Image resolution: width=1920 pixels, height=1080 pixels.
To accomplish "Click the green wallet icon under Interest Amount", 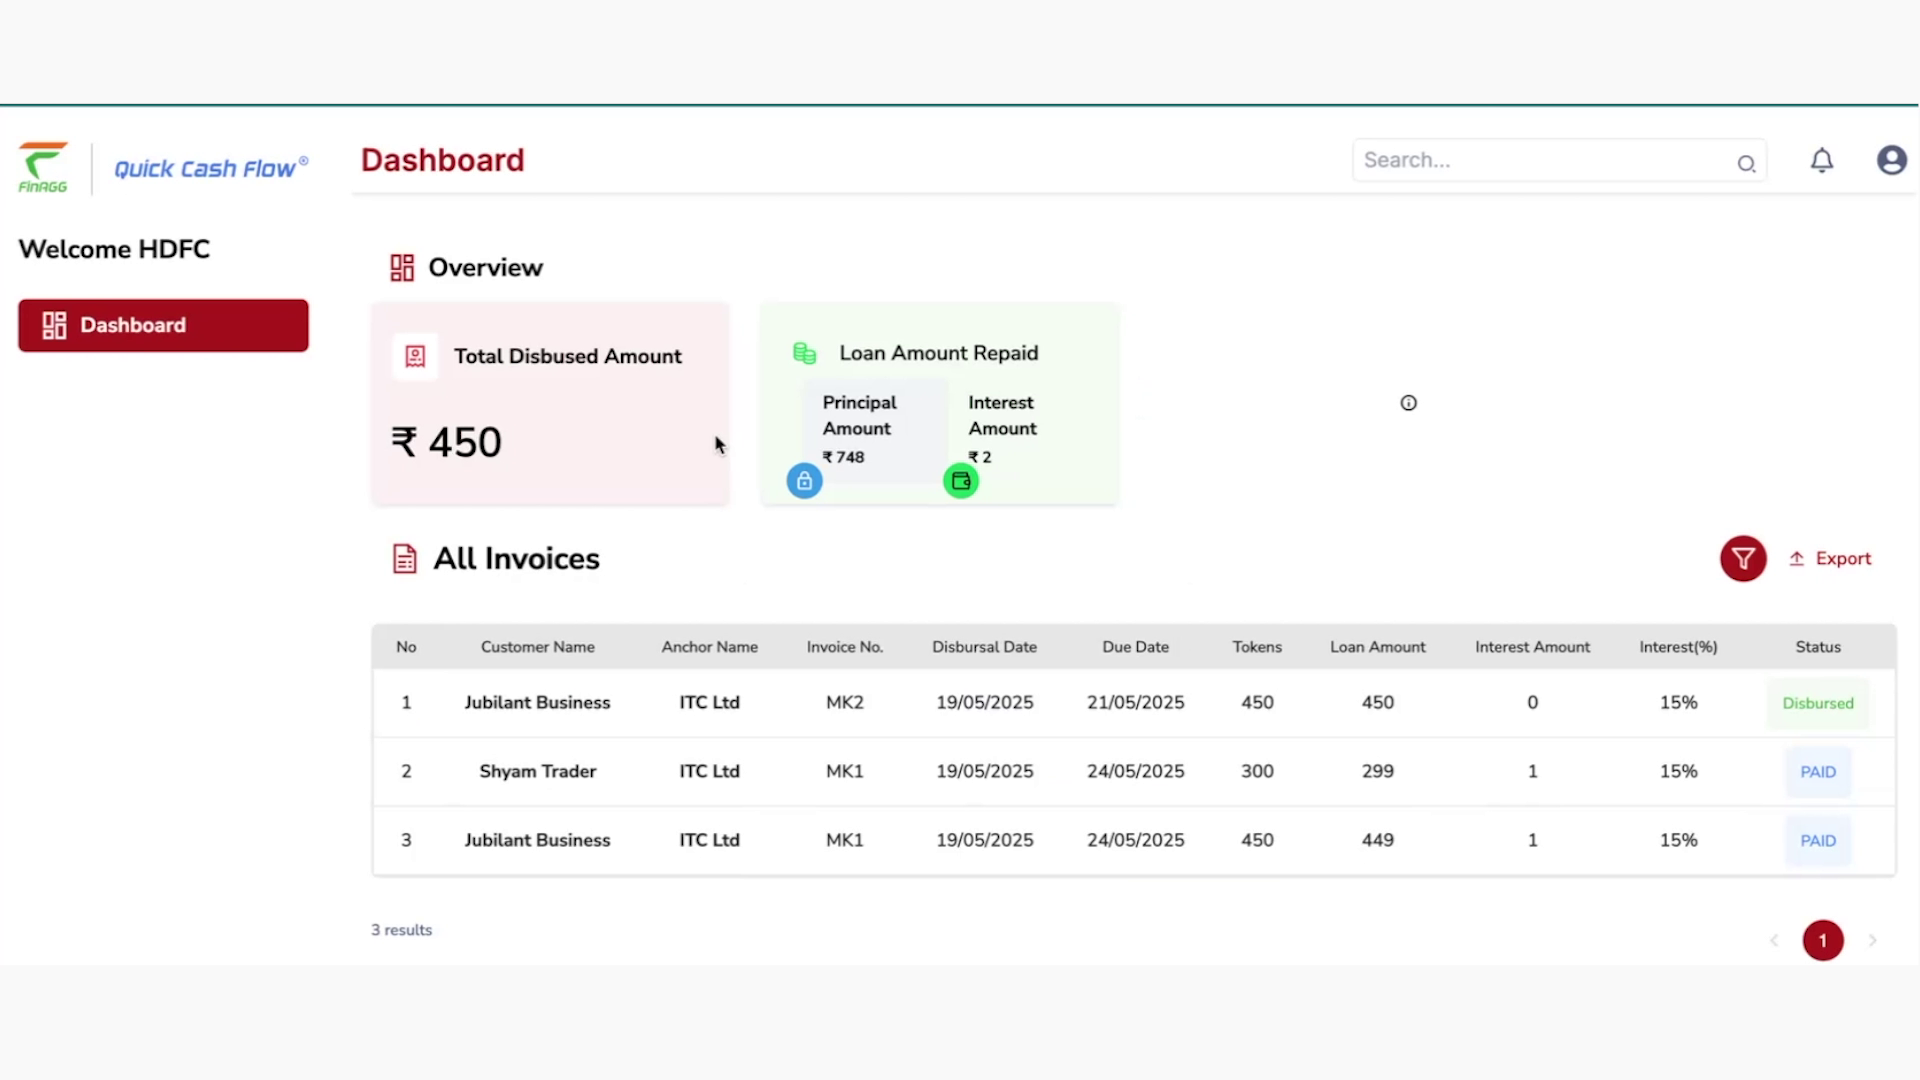I will 961,480.
